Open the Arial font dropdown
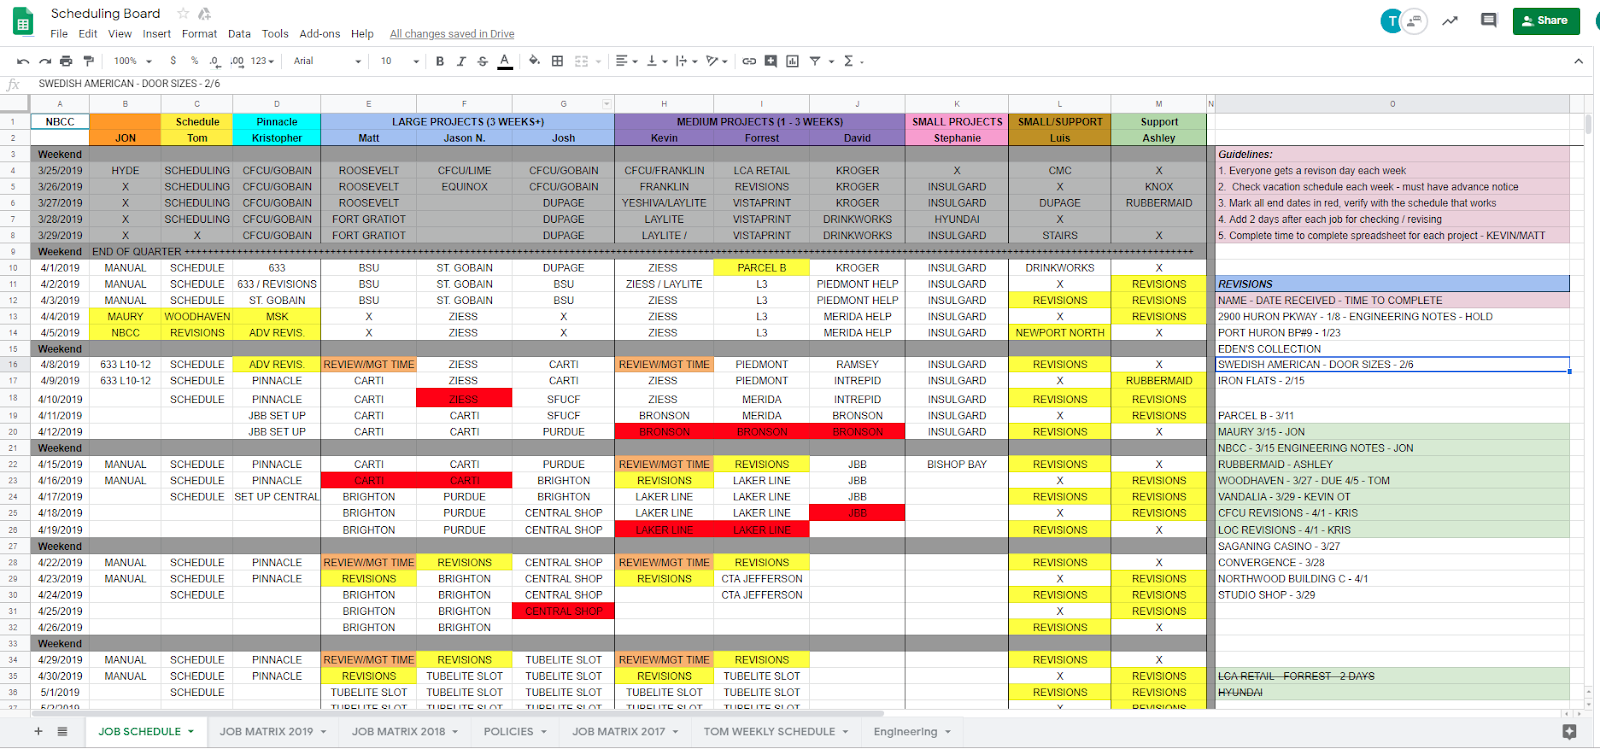The image size is (1600, 749). pyautogui.click(x=327, y=61)
